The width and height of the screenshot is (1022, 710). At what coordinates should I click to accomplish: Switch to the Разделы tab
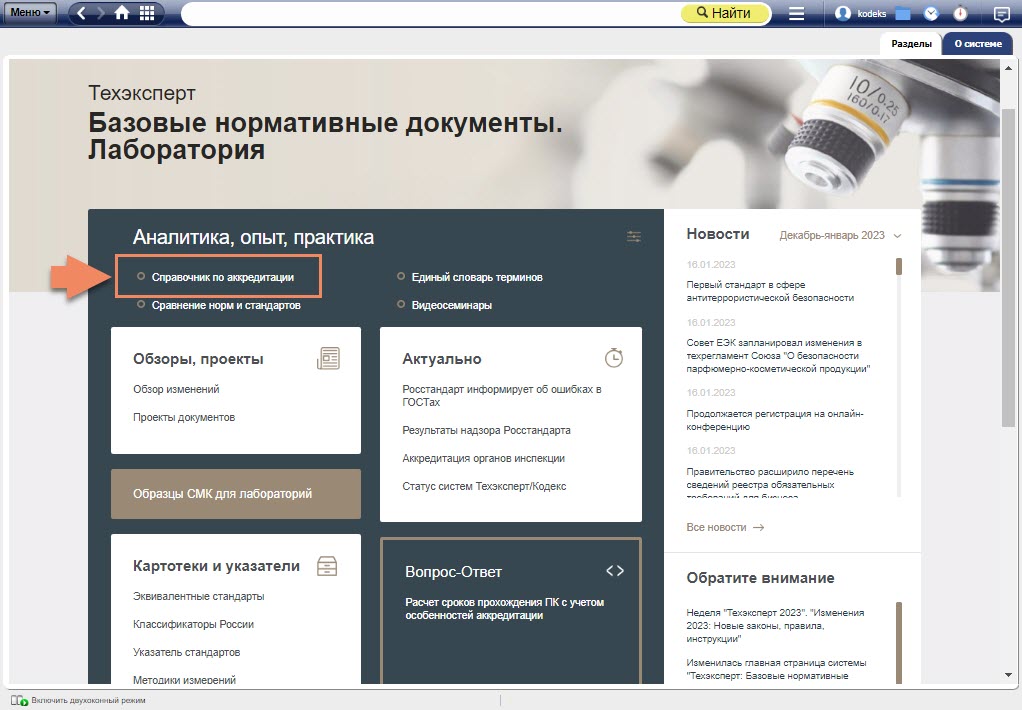coord(911,44)
